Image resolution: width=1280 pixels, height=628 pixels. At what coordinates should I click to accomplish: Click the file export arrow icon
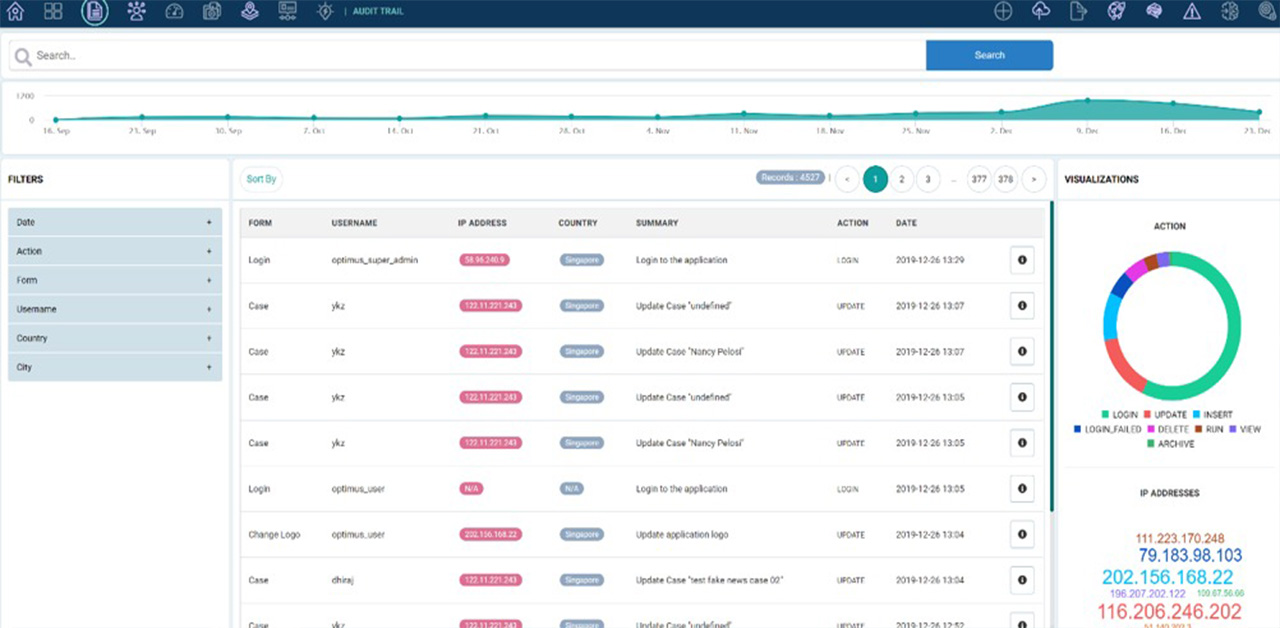pos(1078,11)
